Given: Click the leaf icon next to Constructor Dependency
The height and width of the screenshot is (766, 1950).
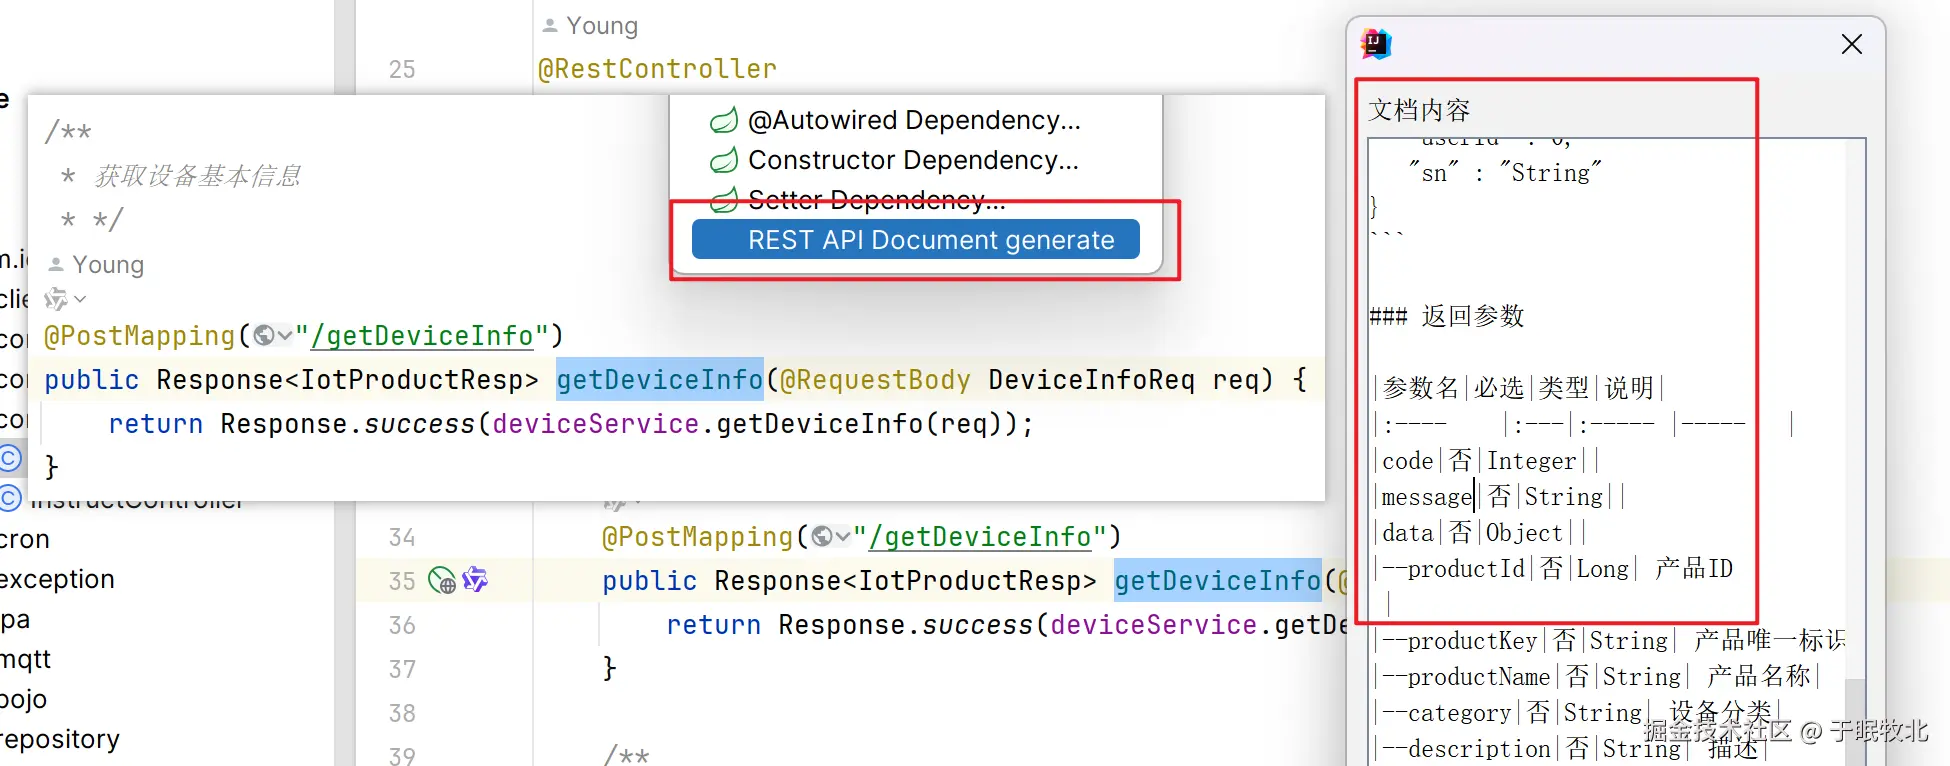Looking at the screenshot, I should [x=724, y=161].
